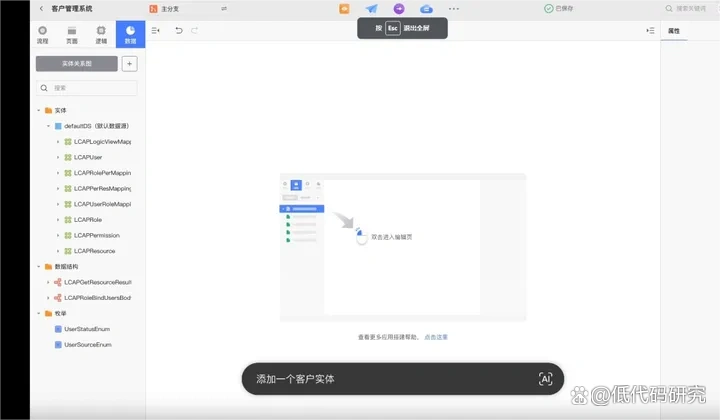Click the UserSourceEnum enum icon
This screenshot has height=420, width=720.
[58, 344]
